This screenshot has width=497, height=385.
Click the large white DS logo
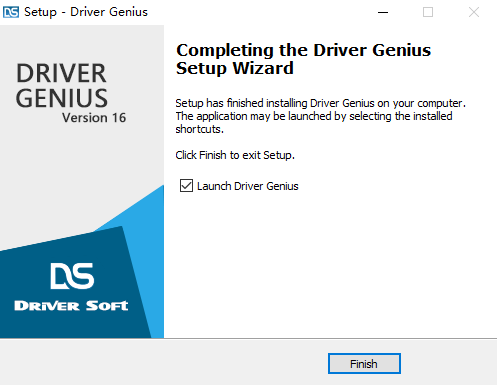coord(72,276)
